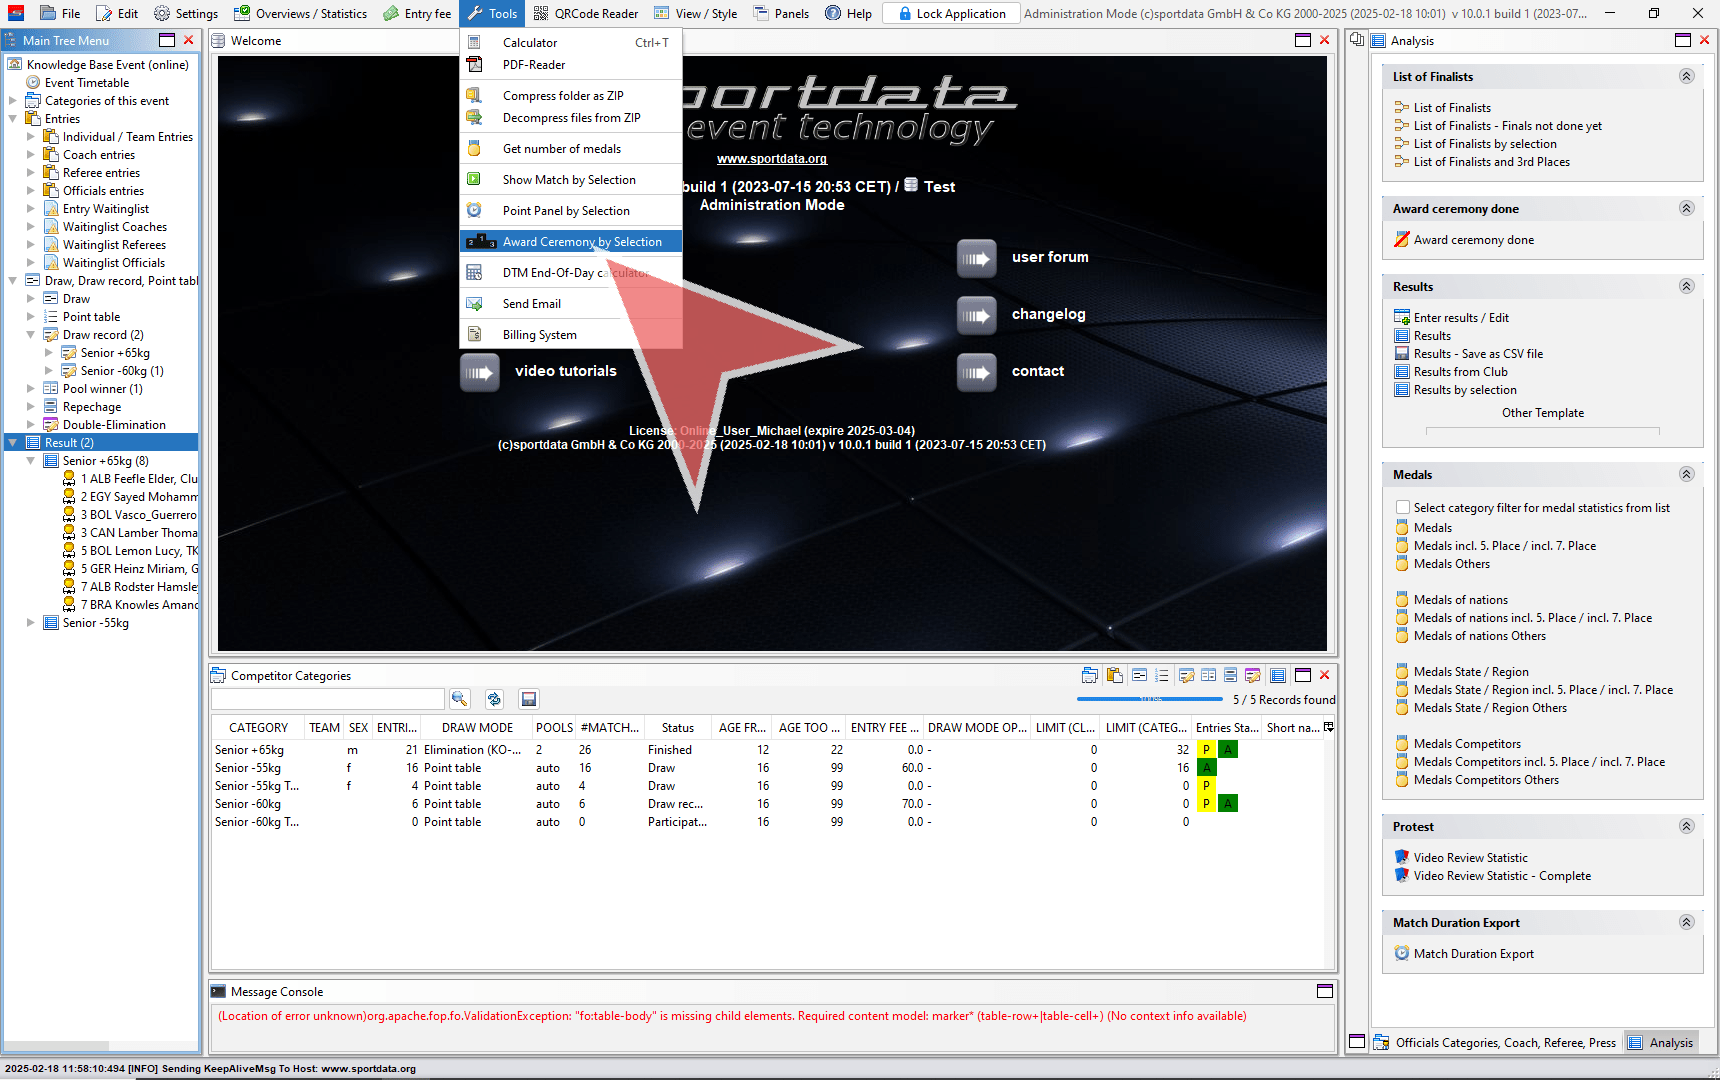Viewport: 1720px width, 1080px height.
Task: Click the refresh icon in Competitor Categories
Action: point(494,699)
